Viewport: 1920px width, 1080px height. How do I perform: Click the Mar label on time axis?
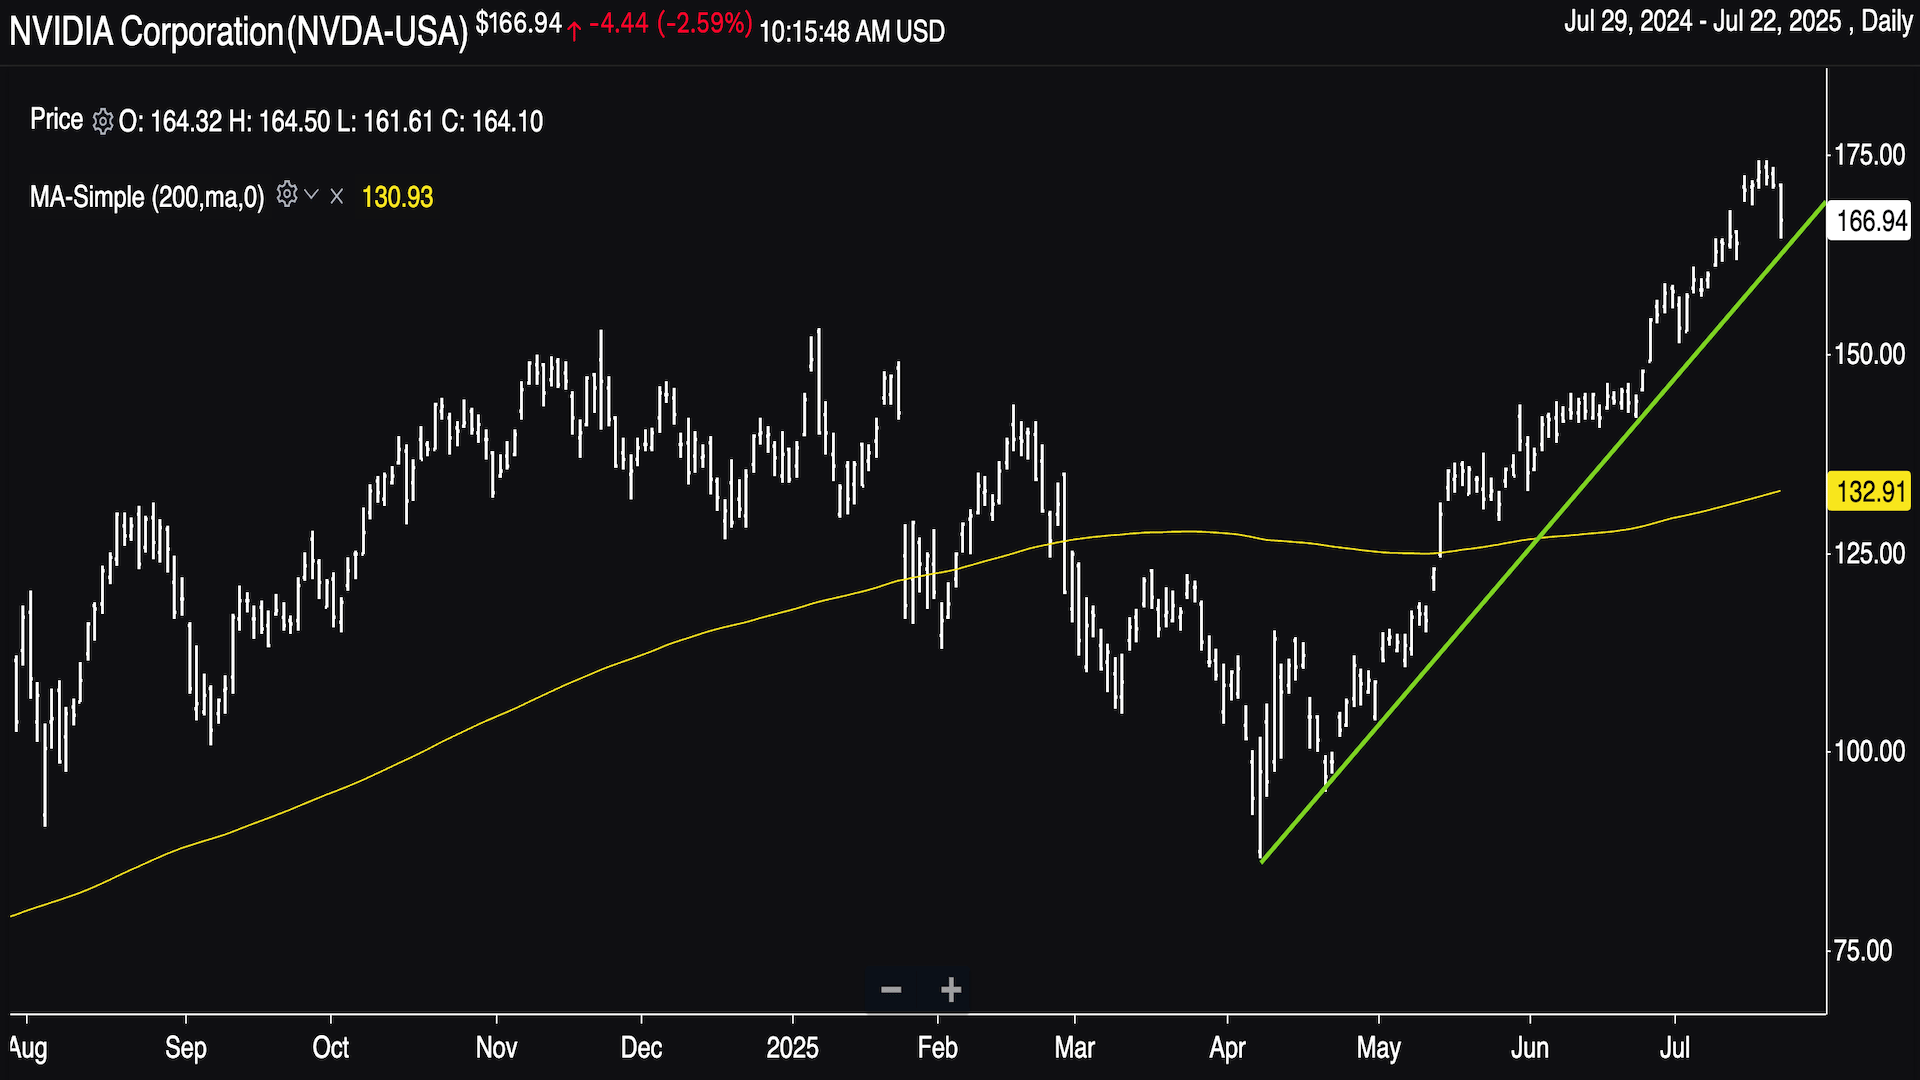point(1075,1048)
